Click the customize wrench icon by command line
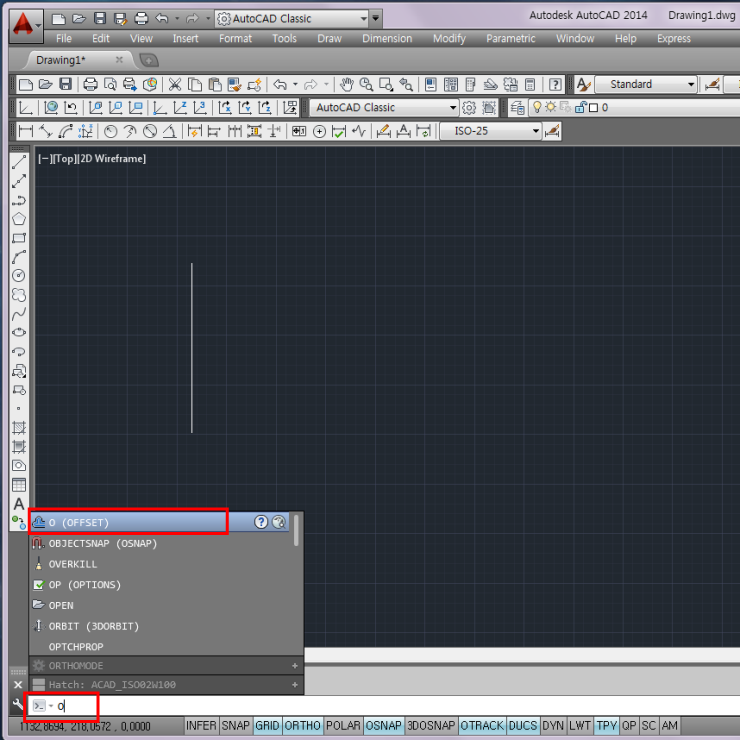 pos(17,705)
